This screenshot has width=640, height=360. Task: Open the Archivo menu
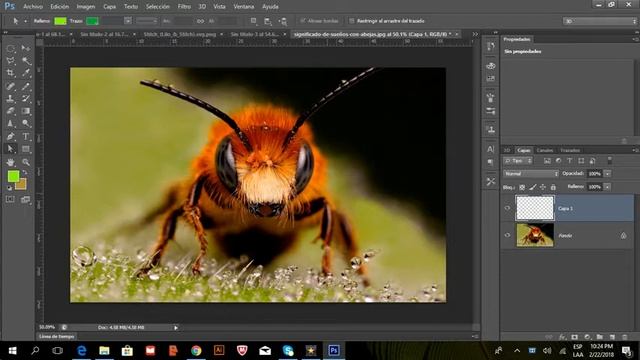point(33,7)
